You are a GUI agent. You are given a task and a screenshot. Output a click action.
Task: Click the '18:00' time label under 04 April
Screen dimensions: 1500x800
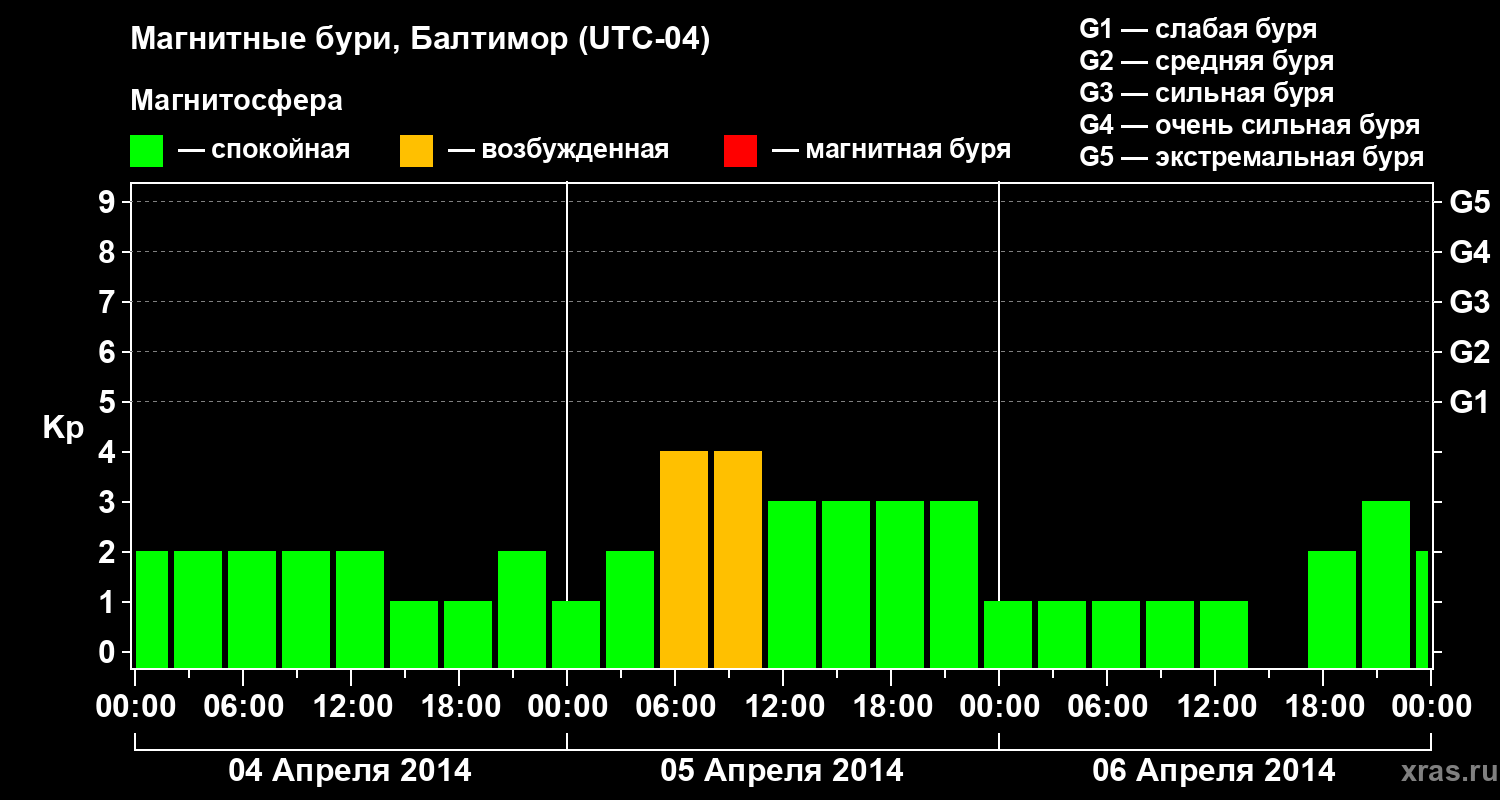click(460, 707)
